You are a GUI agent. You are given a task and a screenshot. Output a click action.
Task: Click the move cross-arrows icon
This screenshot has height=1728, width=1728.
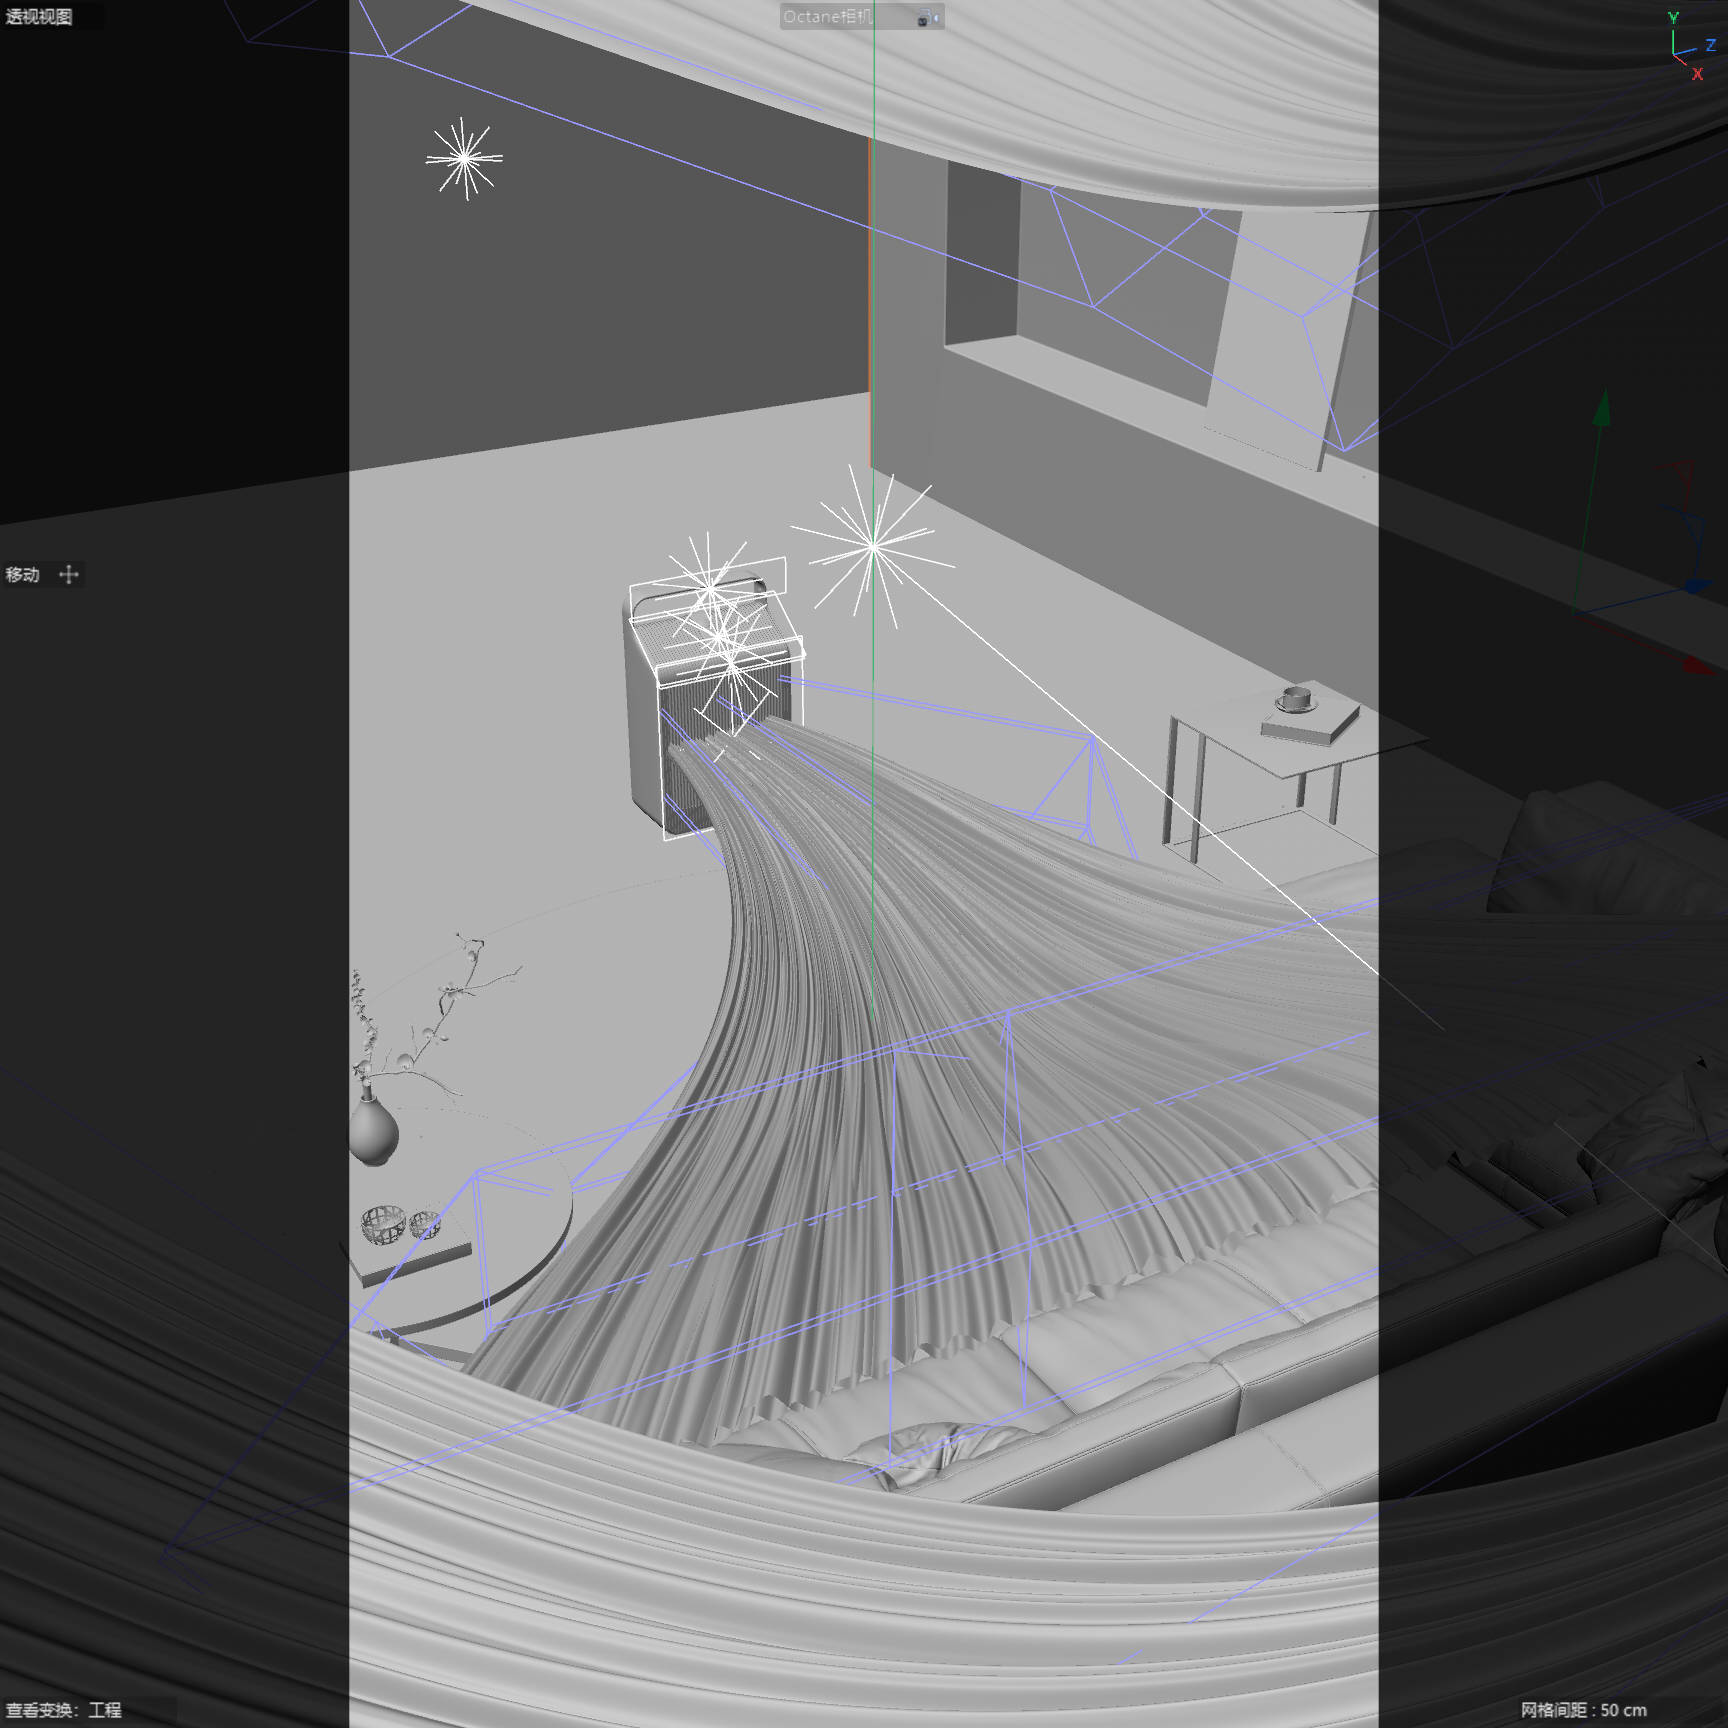click(x=69, y=574)
